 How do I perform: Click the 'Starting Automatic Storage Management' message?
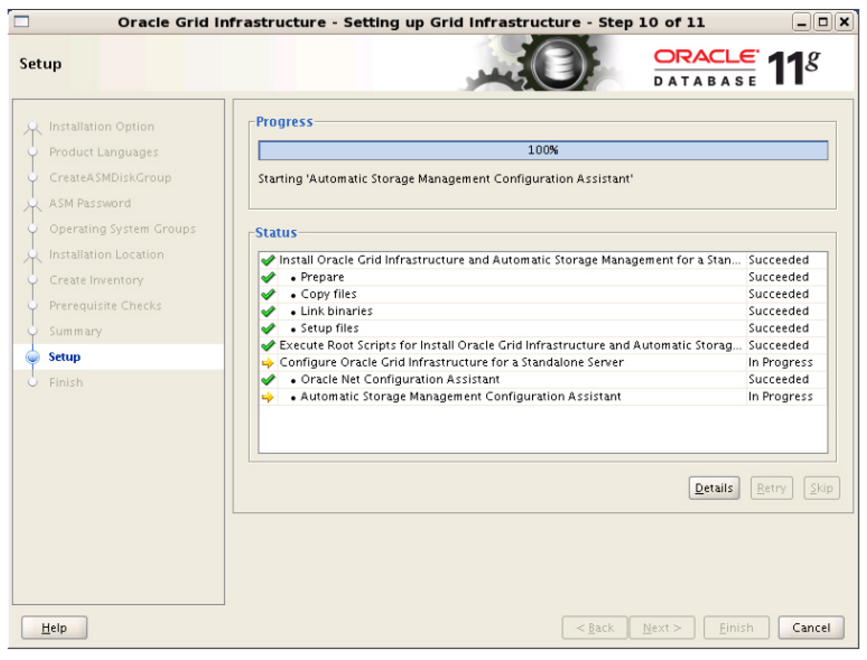tap(445, 179)
